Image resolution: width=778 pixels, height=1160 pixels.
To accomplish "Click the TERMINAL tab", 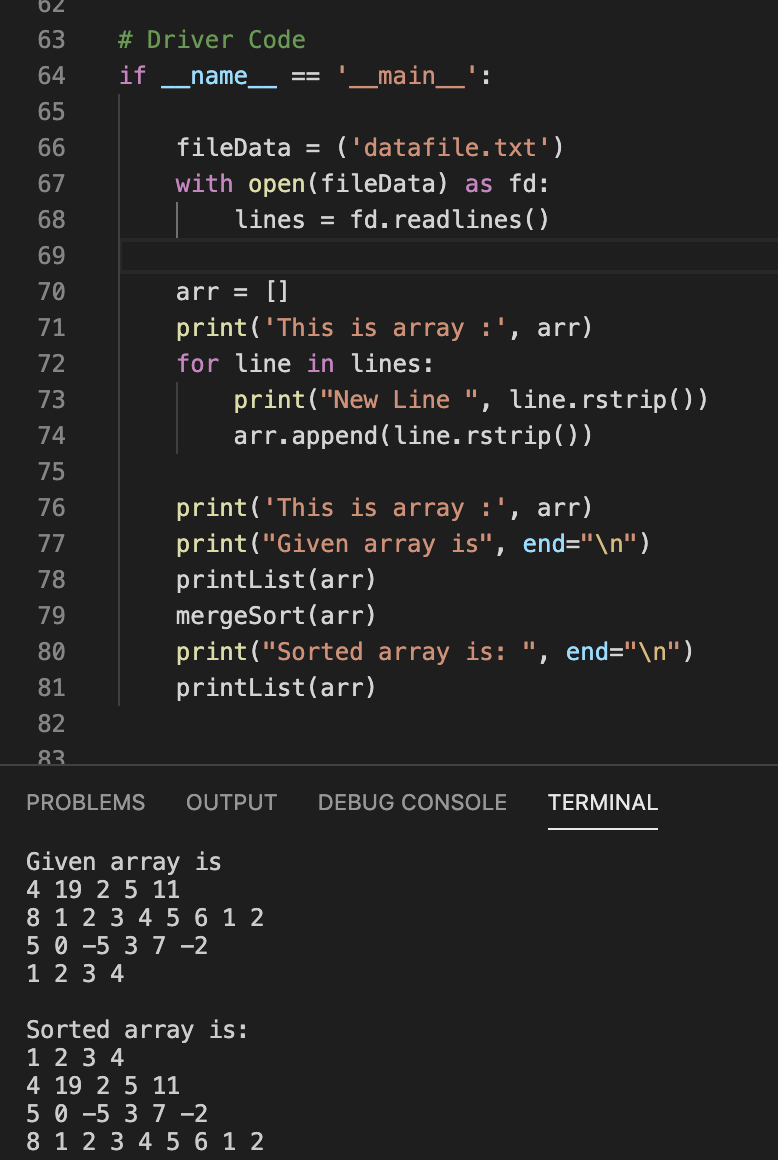I will pyautogui.click(x=602, y=802).
